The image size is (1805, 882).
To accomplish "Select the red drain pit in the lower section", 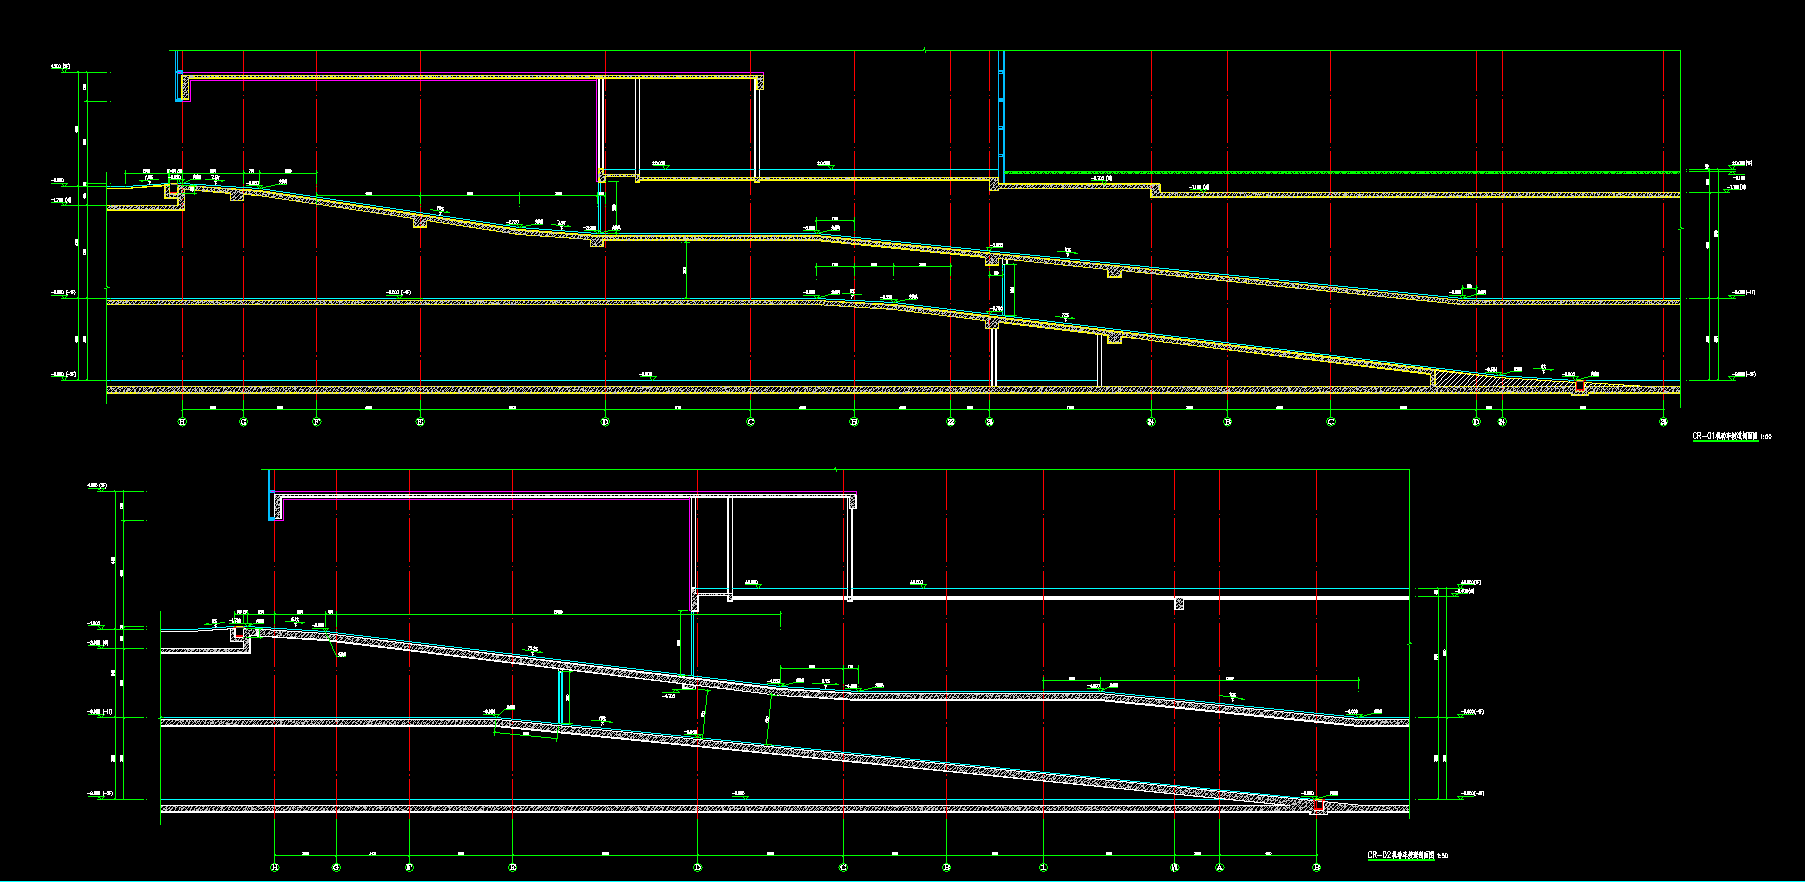I will coord(1317,805).
